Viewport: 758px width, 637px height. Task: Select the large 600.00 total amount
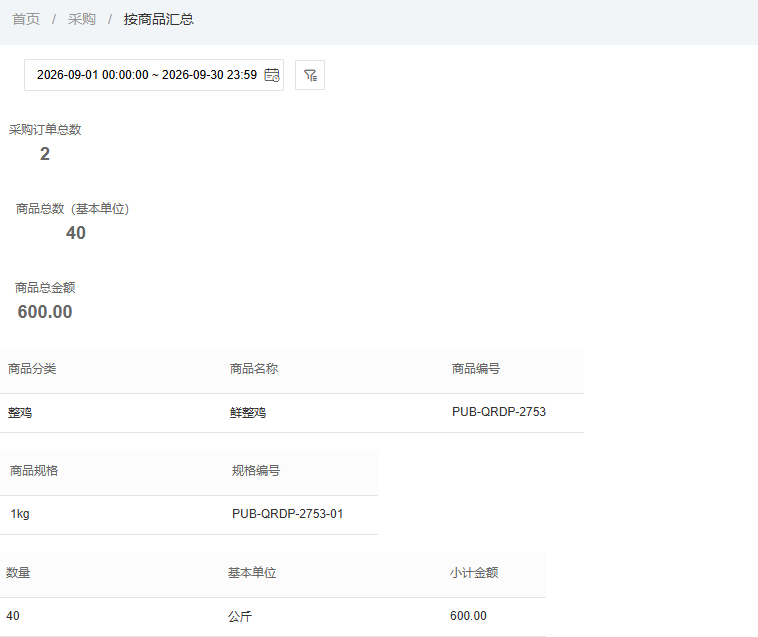(45, 312)
